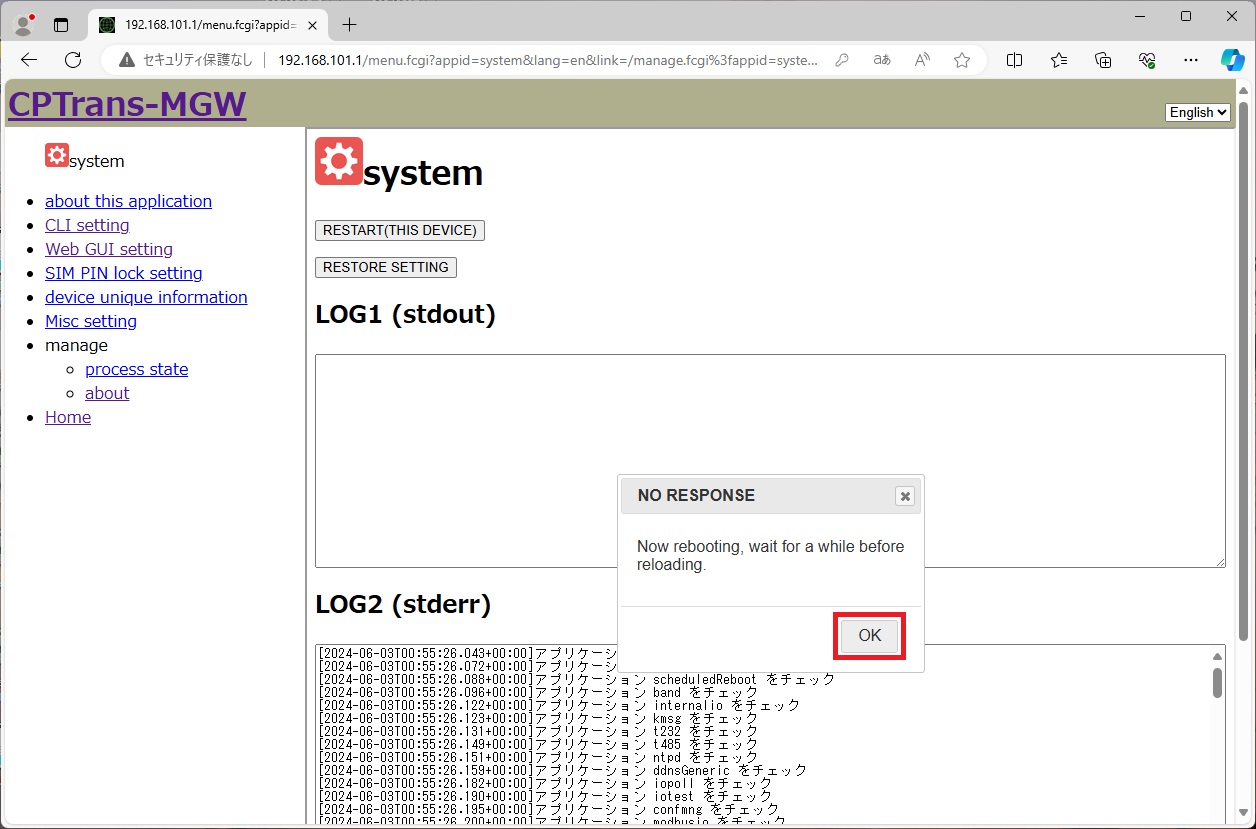Click OK in the NO RESPONSE dialog
Image resolution: width=1256 pixels, height=829 pixels.
pyautogui.click(x=869, y=636)
